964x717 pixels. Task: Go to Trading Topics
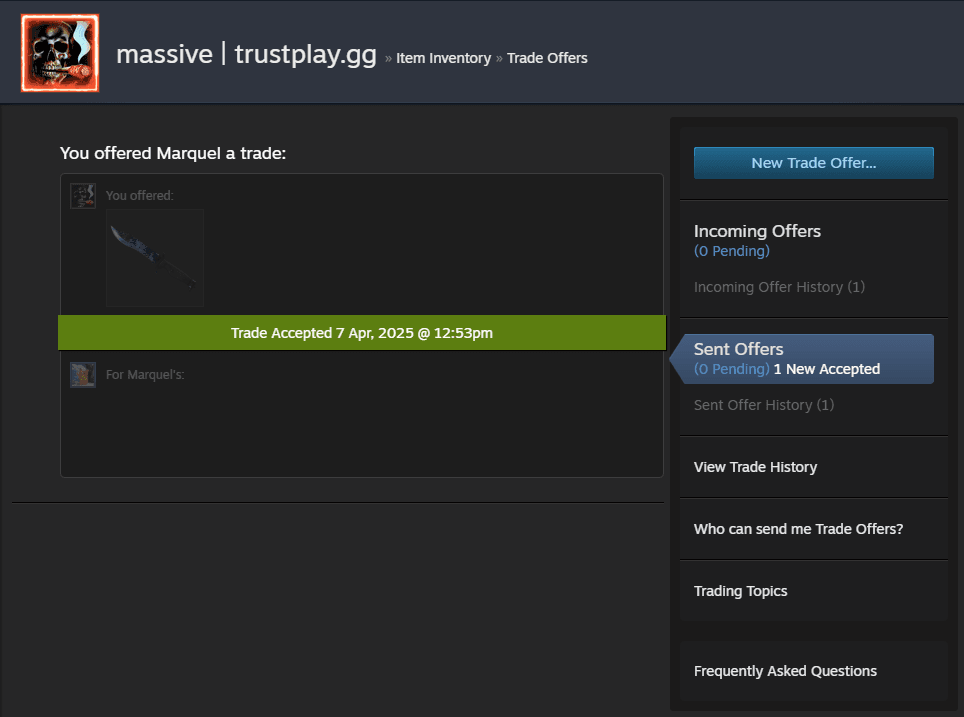pyautogui.click(x=740, y=591)
